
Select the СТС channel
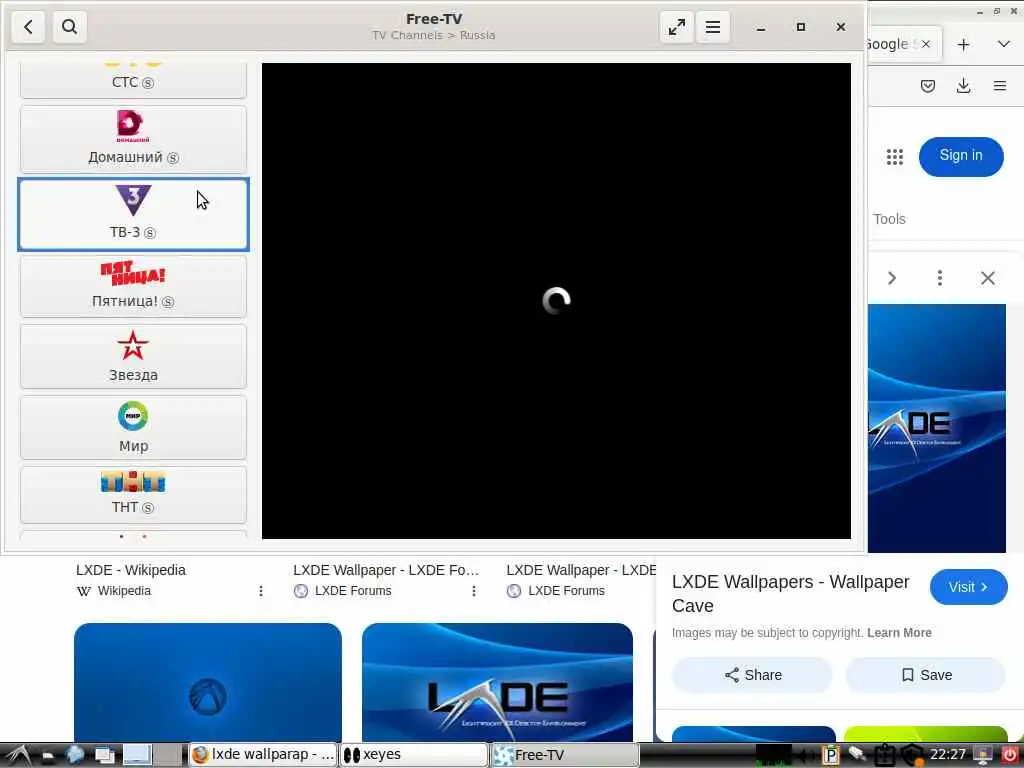click(x=133, y=80)
